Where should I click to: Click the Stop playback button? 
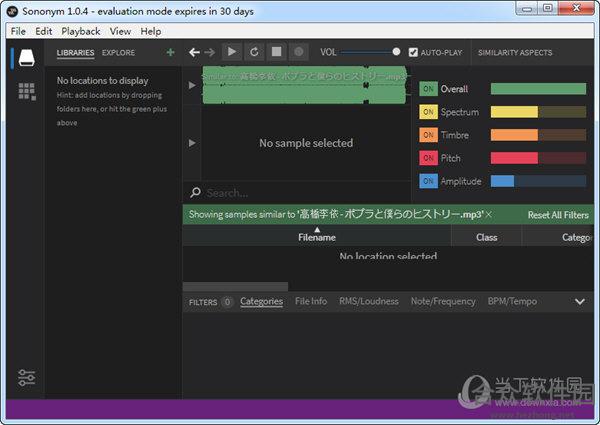pos(277,52)
